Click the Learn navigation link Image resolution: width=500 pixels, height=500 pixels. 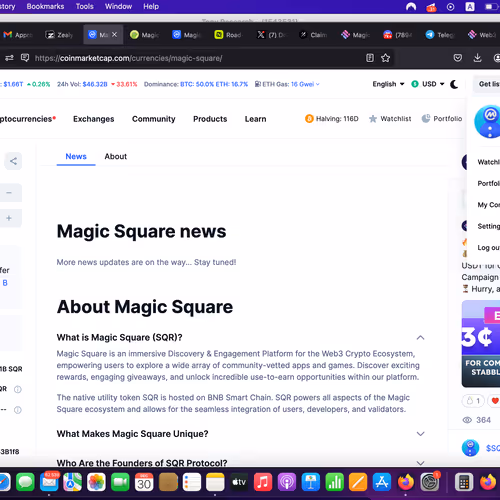(256, 119)
